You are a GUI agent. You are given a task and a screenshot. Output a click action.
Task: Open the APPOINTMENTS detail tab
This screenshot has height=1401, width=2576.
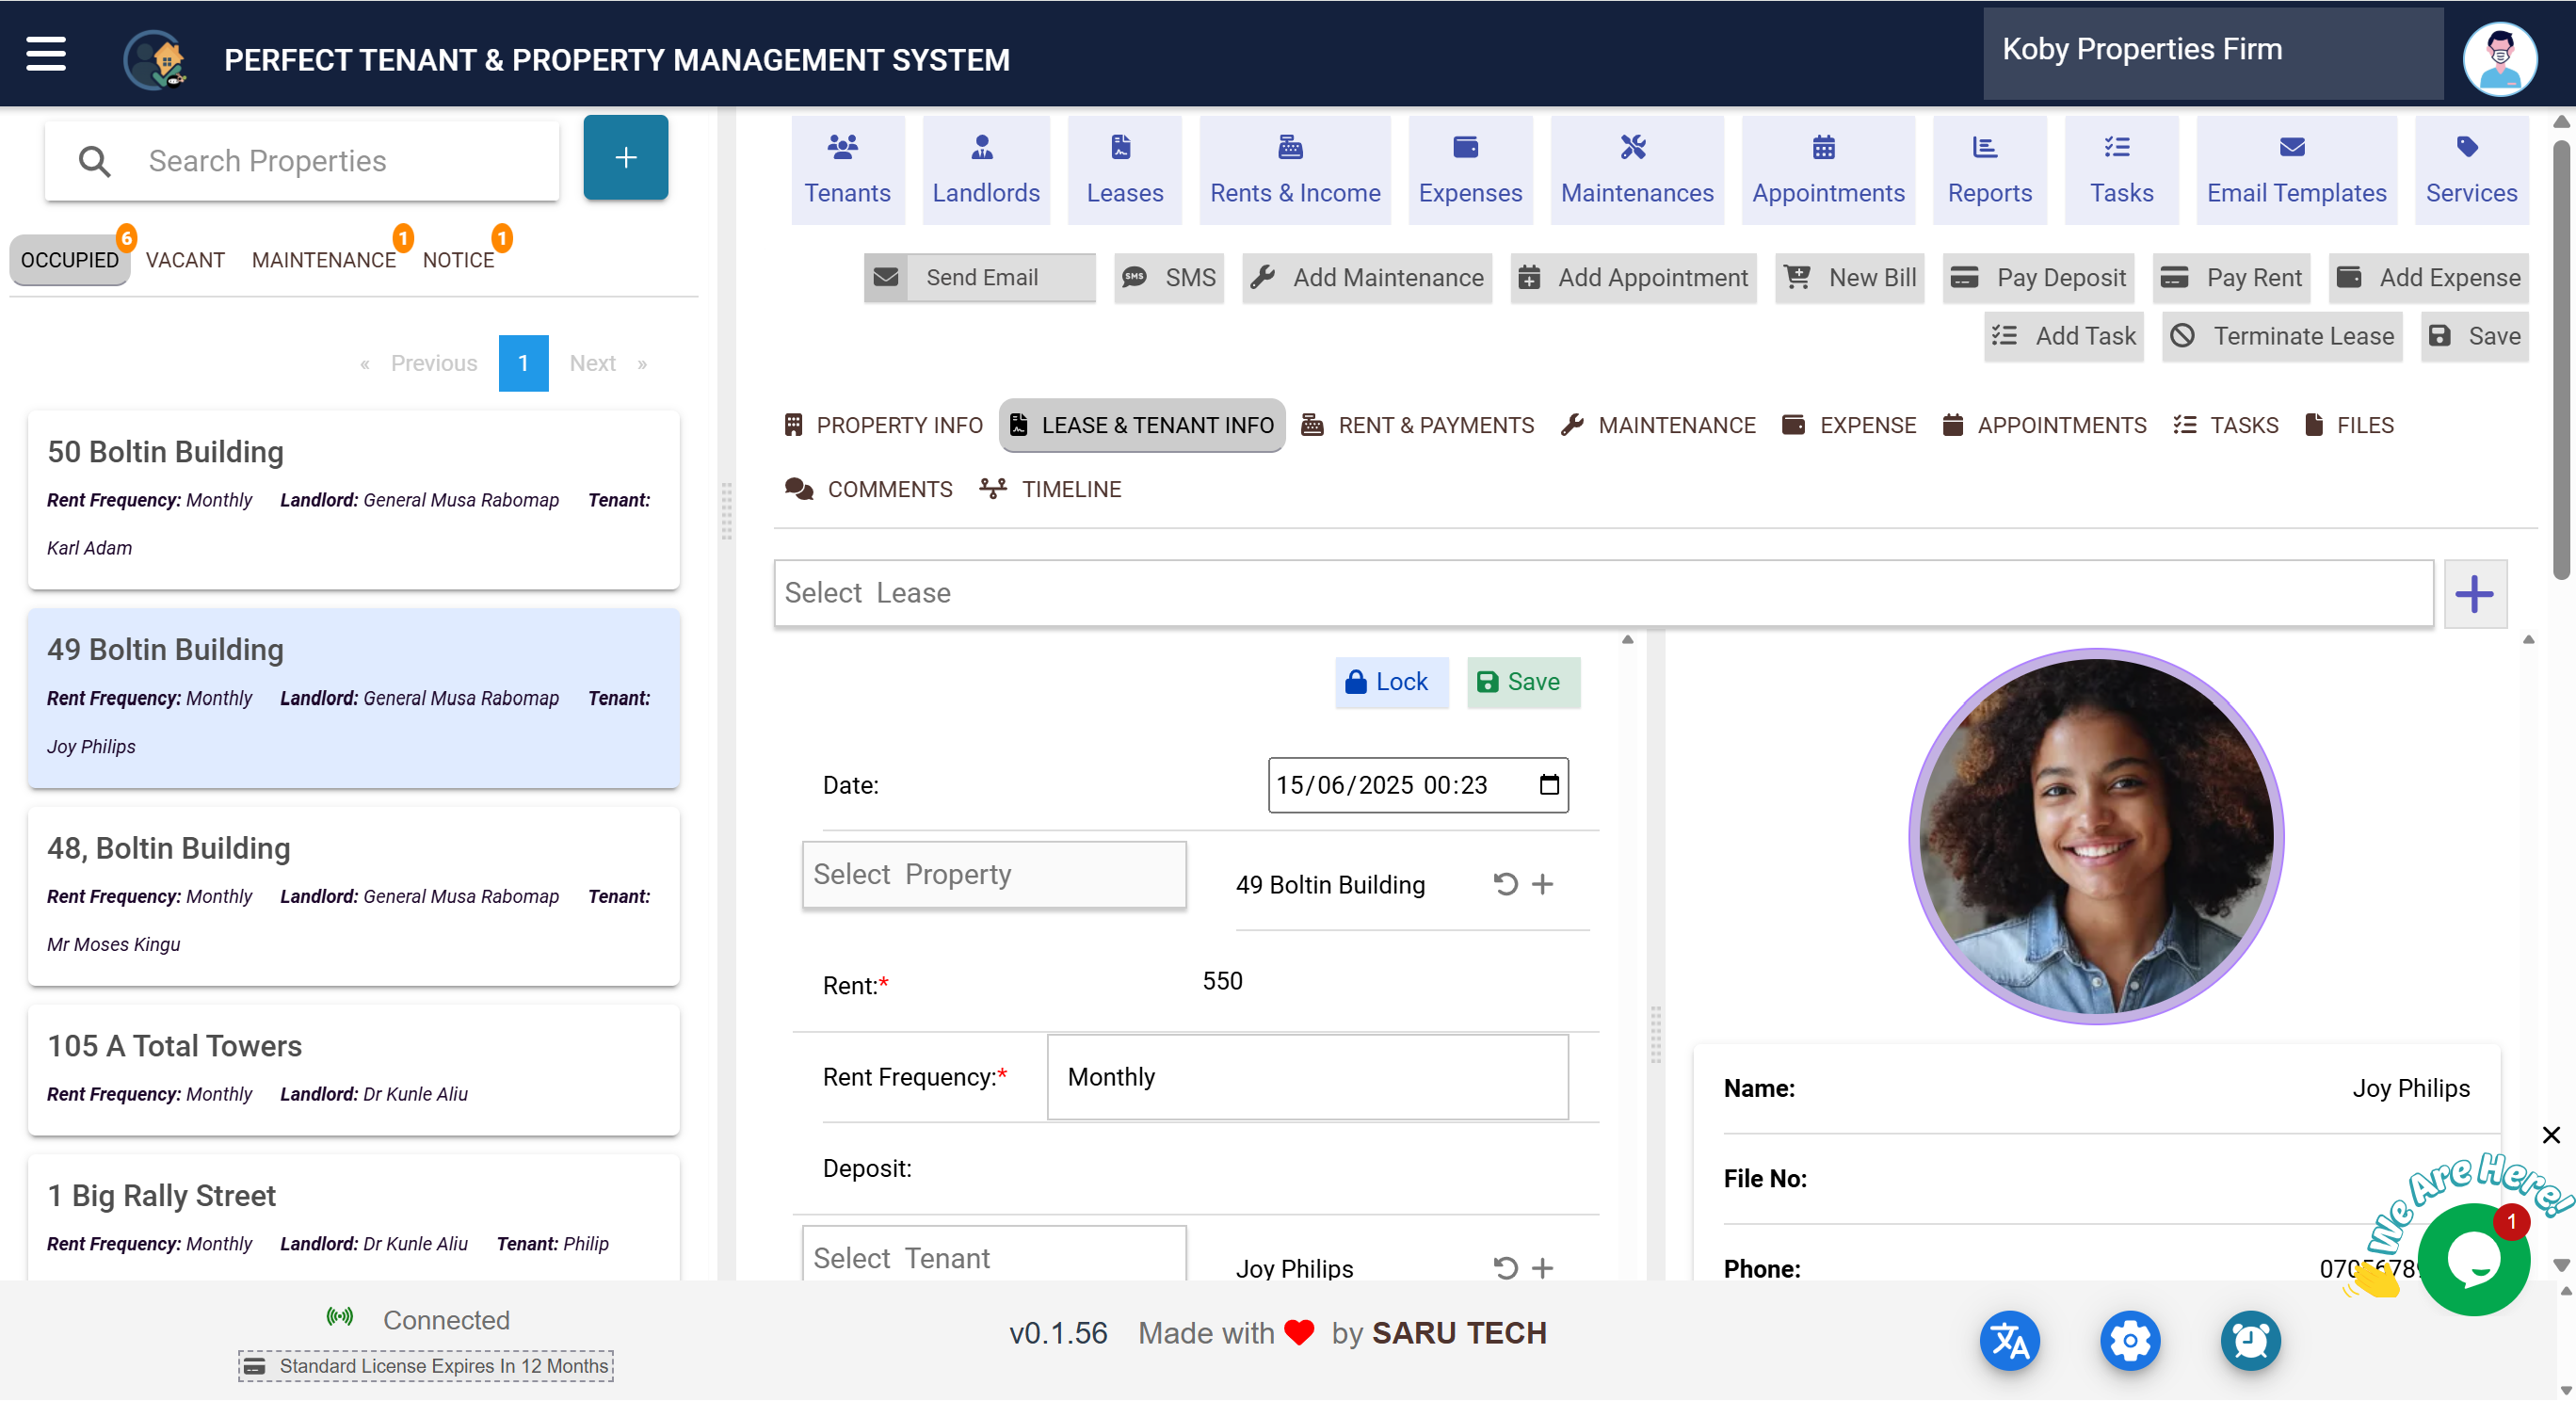[x=2044, y=425]
